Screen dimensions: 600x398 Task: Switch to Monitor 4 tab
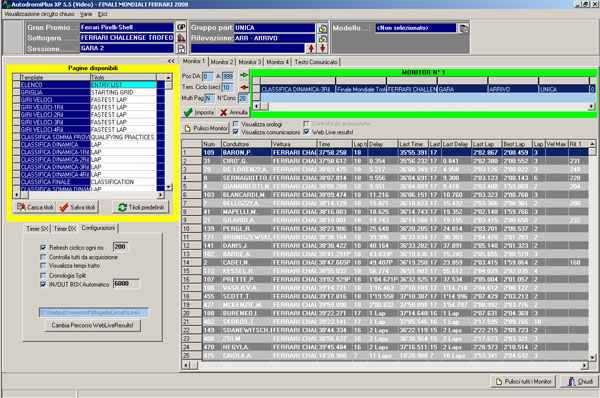[278, 62]
